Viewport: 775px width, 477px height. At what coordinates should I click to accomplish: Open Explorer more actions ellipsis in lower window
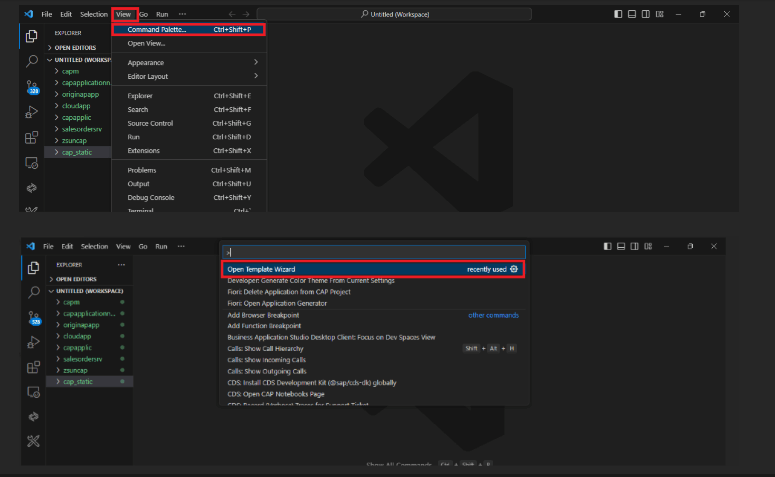[121, 265]
